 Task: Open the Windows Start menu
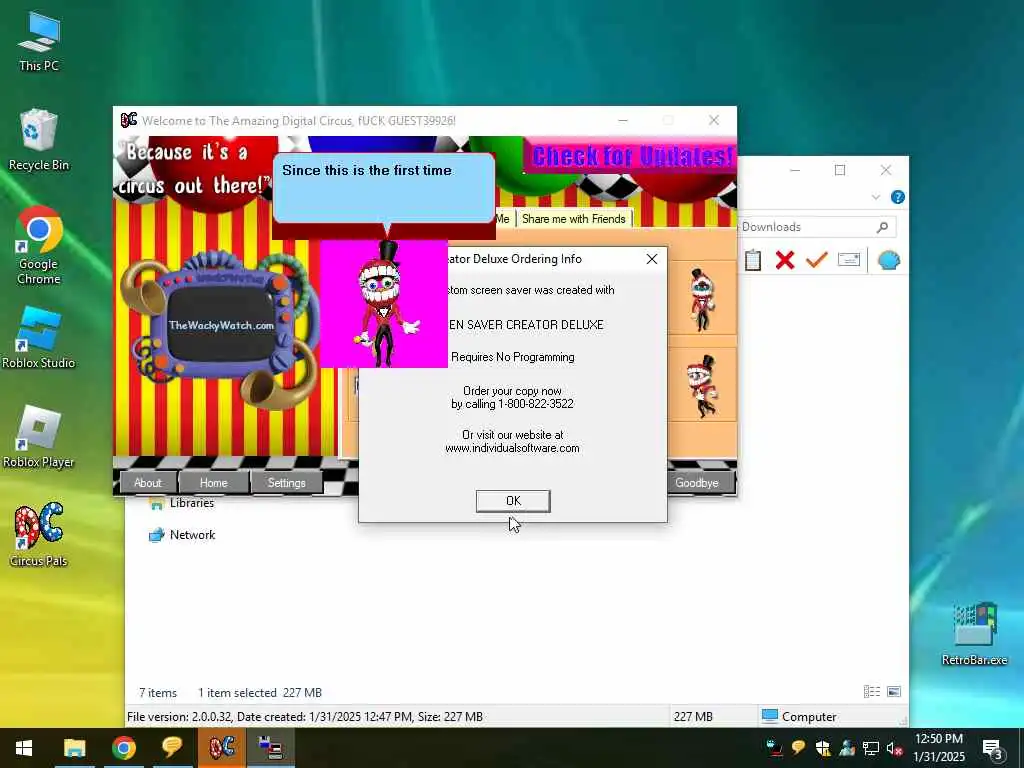[x=24, y=748]
